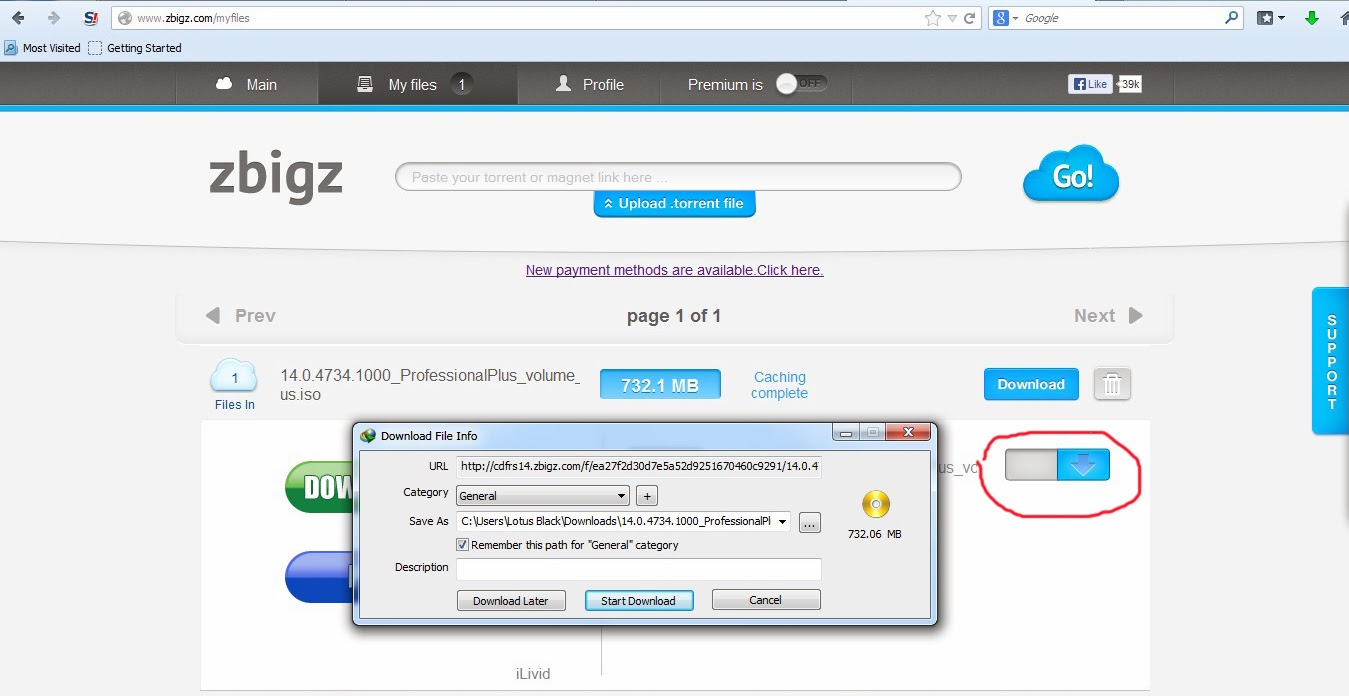The width and height of the screenshot is (1349, 696).
Task: Open the My files tab
Action: click(x=418, y=85)
